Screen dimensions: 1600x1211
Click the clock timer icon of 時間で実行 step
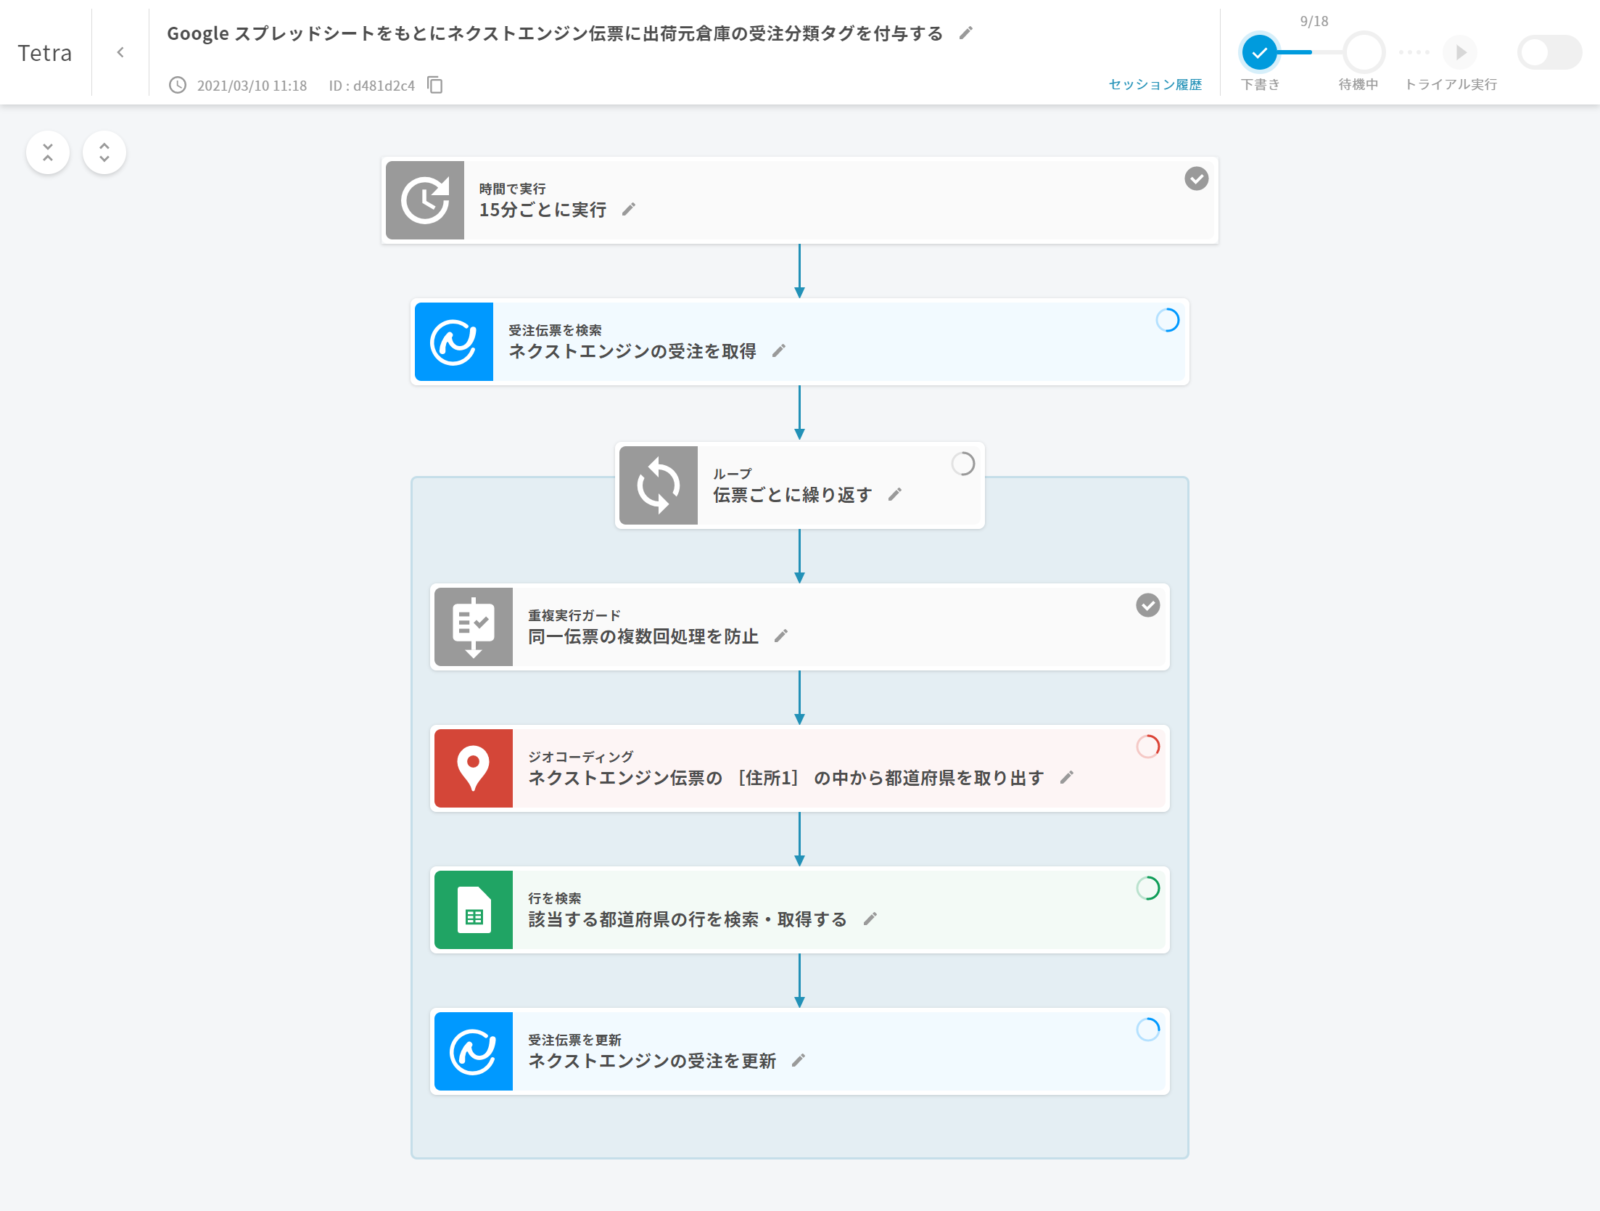425,200
